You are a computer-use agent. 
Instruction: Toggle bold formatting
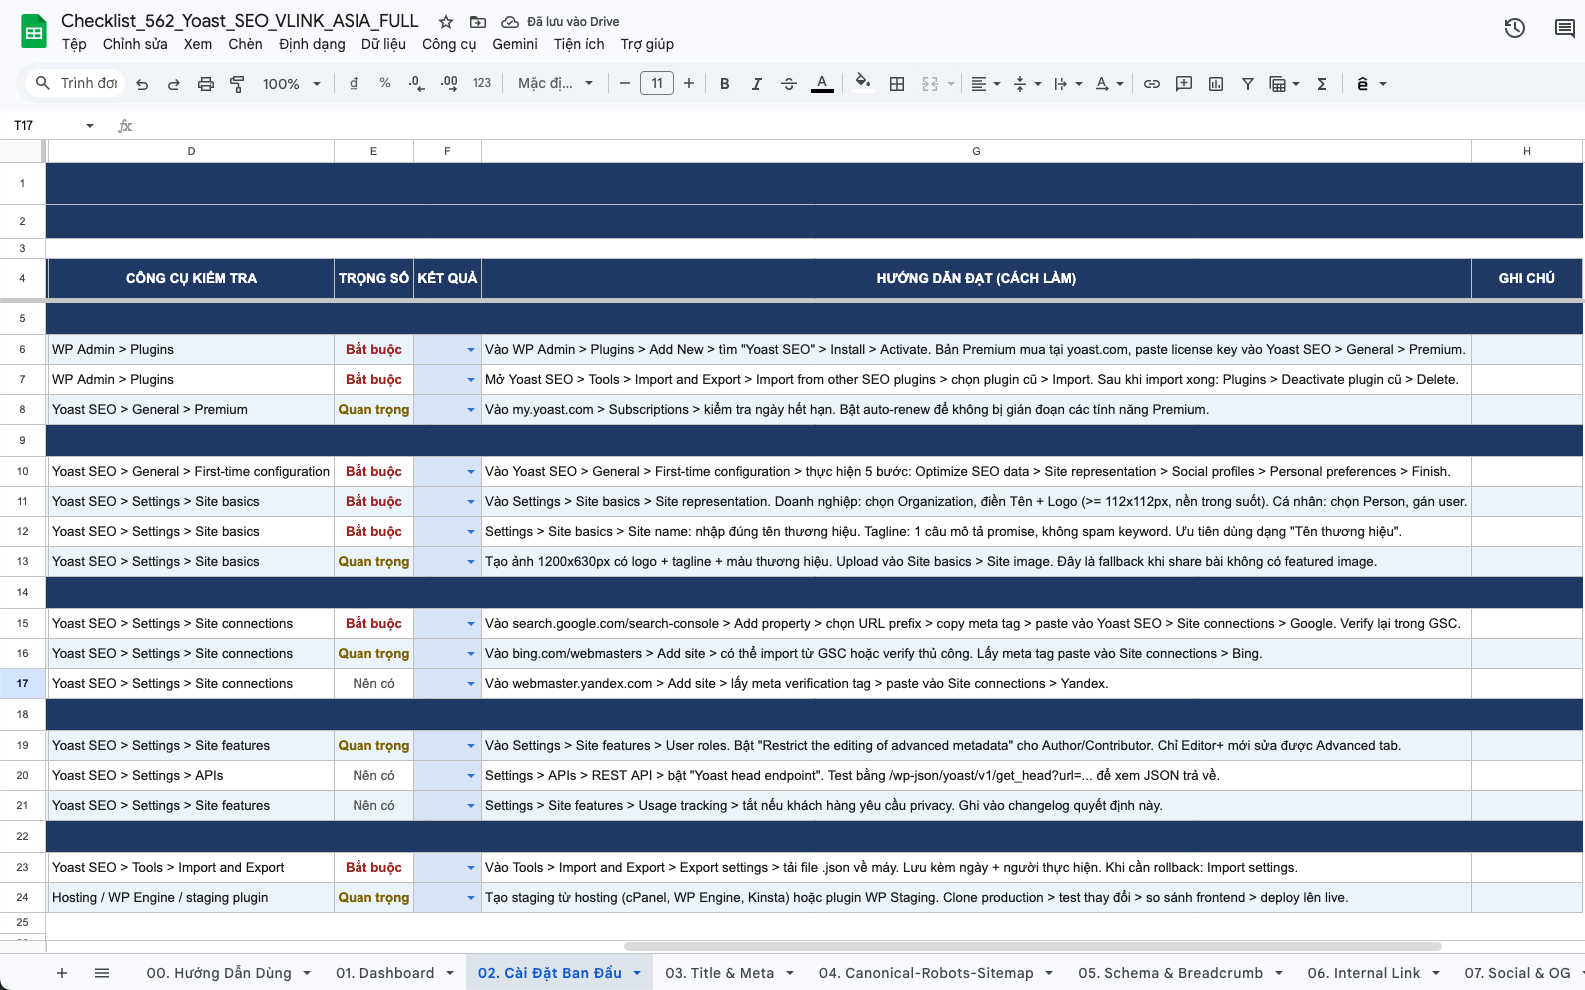pyautogui.click(x=725, y=84)
